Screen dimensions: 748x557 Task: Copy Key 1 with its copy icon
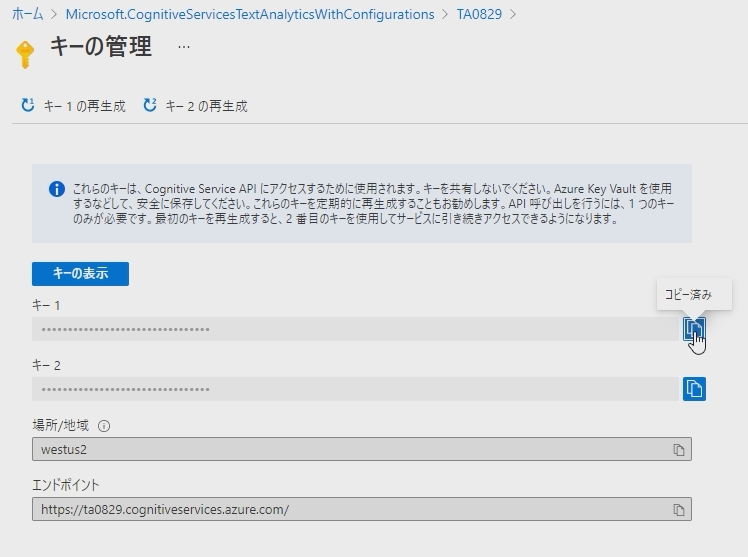[x=694, y=329]
